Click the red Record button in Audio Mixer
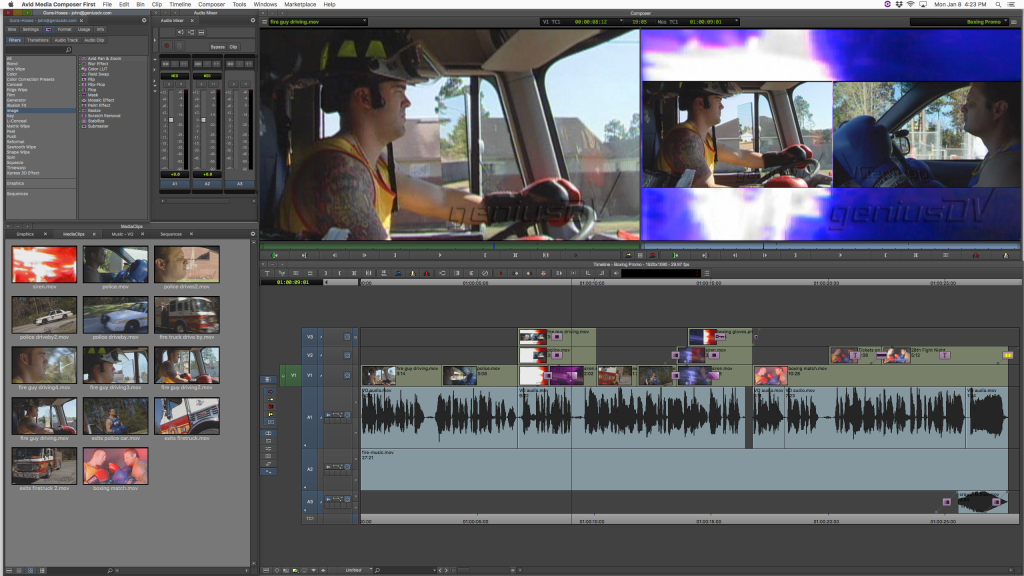The height and width of the screenshot is (576, 1024). pyautogui.click(x=167, y=46)
